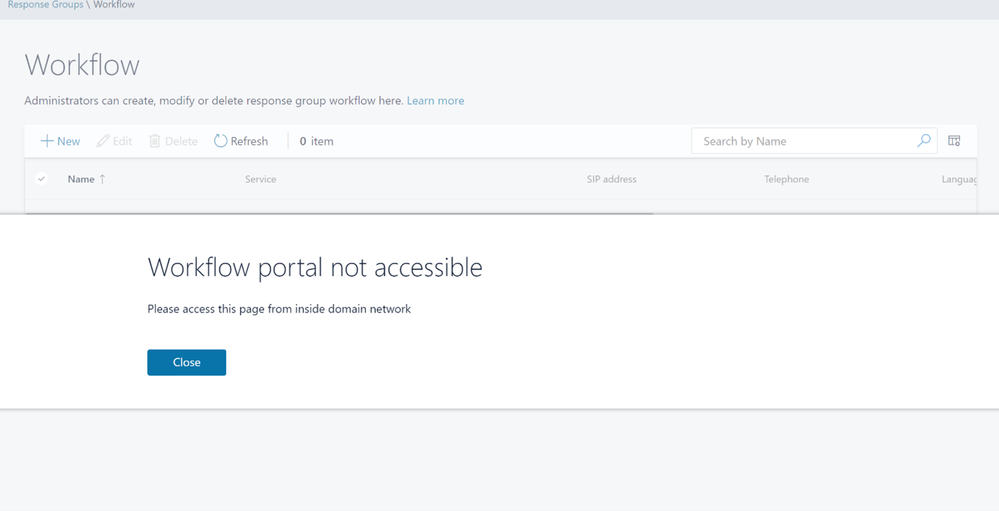The width and height of the screenshot is (999, 511).
Task: Click the pencil Edit icon
Action: [x=103, y=141]
